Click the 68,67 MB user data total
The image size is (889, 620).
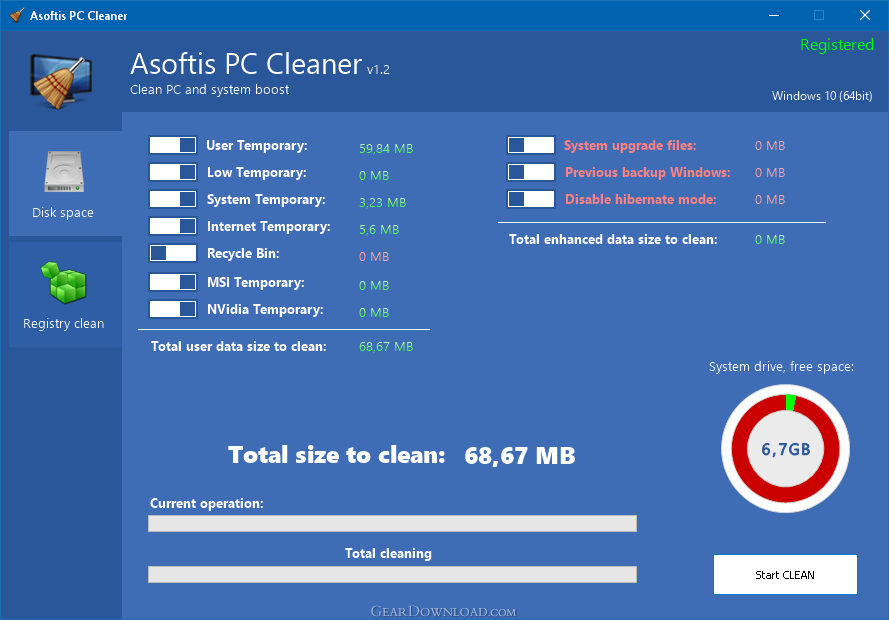(386, 347)
